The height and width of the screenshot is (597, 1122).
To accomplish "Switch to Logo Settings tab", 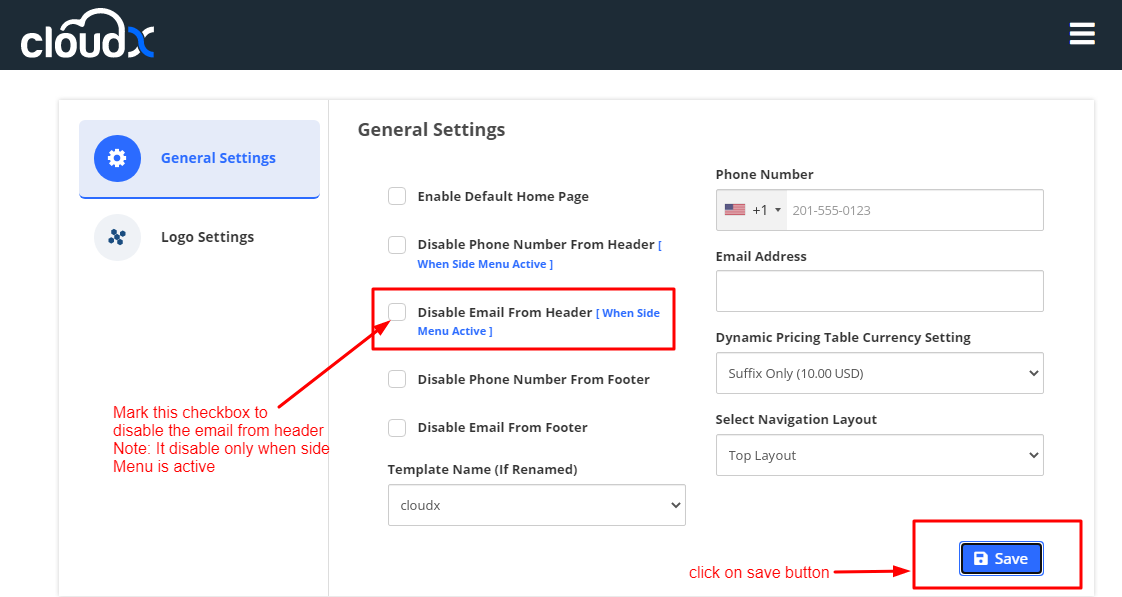I will pos(207,237).
